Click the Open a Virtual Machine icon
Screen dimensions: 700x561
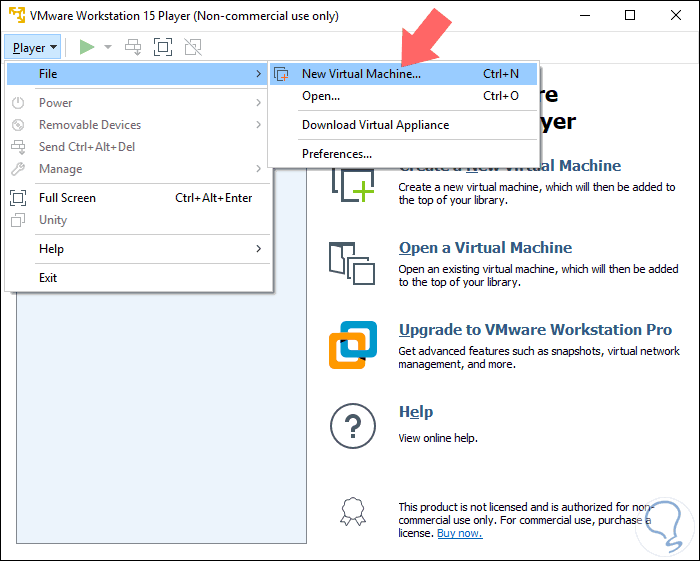[x=352, y=263]
